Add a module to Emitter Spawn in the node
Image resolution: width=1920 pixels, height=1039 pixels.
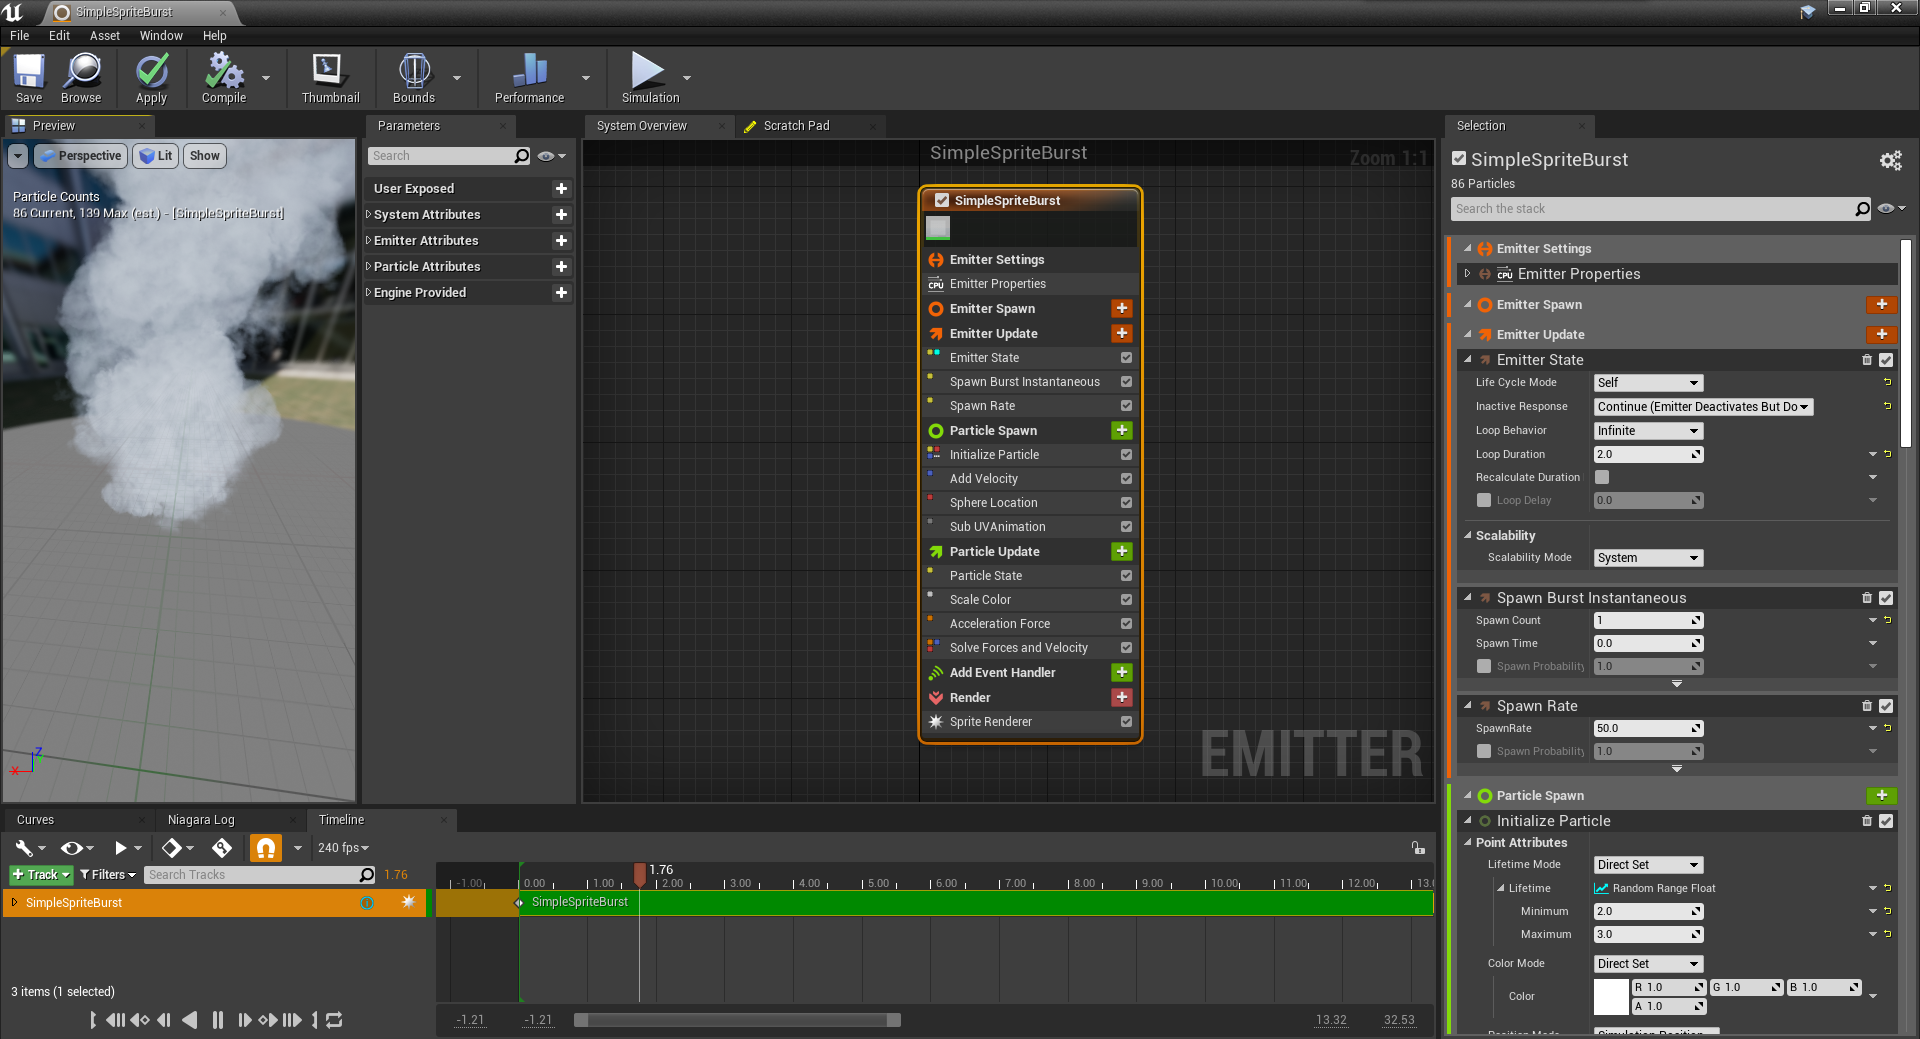pyautogui.click(x=1122, y=308)
